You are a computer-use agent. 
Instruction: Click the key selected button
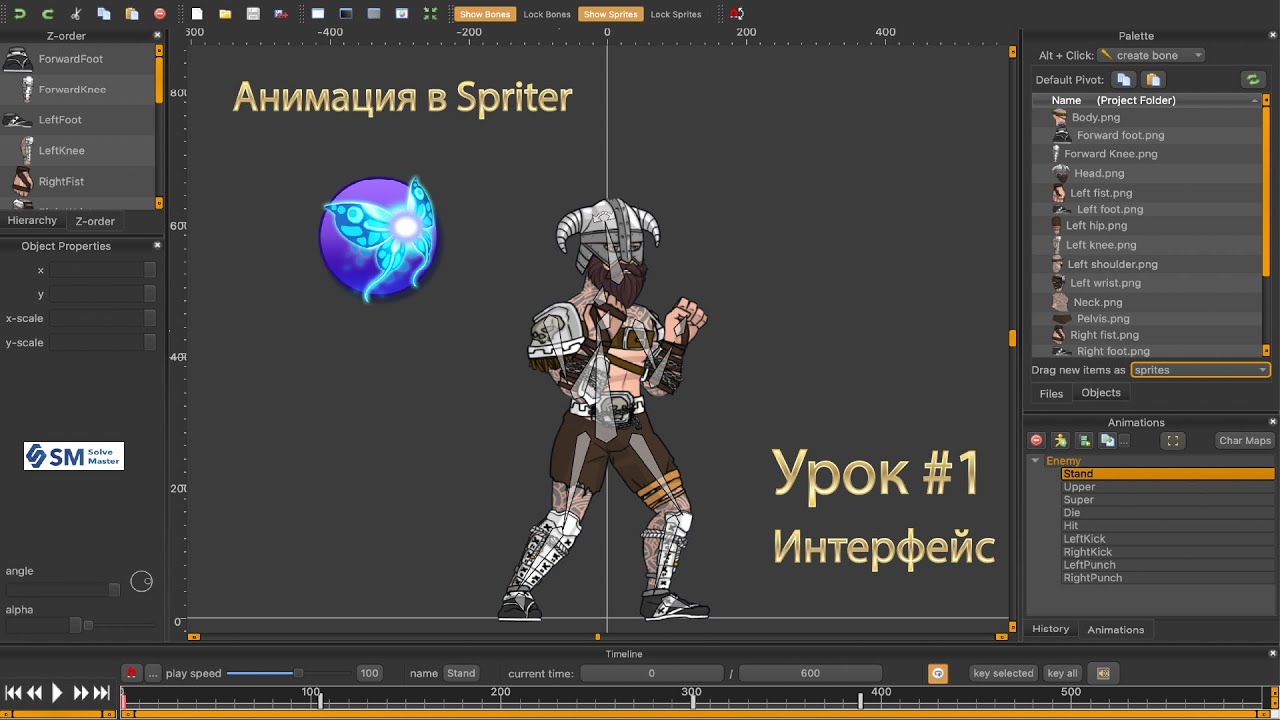(x=1003, y=673)
